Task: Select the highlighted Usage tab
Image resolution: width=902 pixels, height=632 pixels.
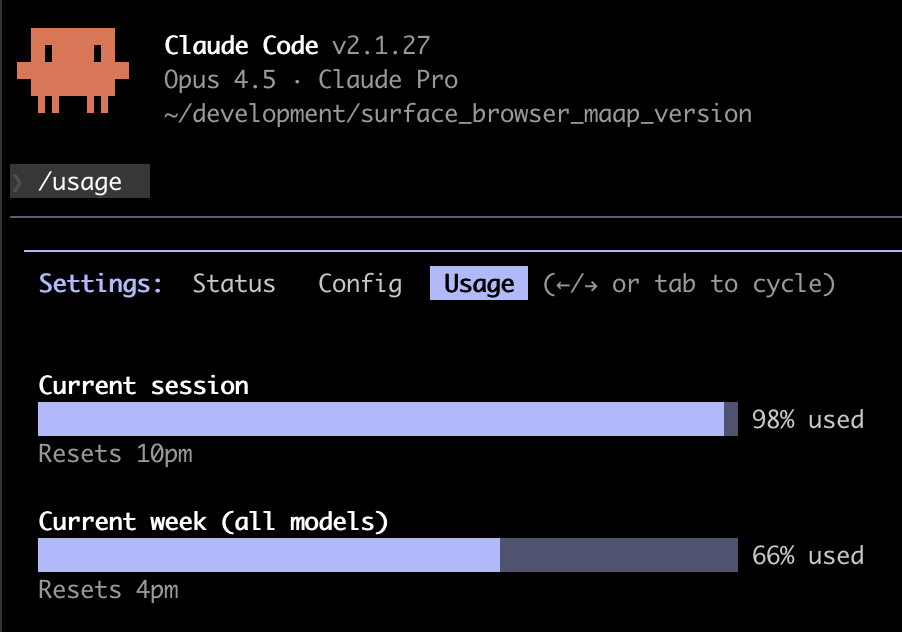Action: [479, 284]
